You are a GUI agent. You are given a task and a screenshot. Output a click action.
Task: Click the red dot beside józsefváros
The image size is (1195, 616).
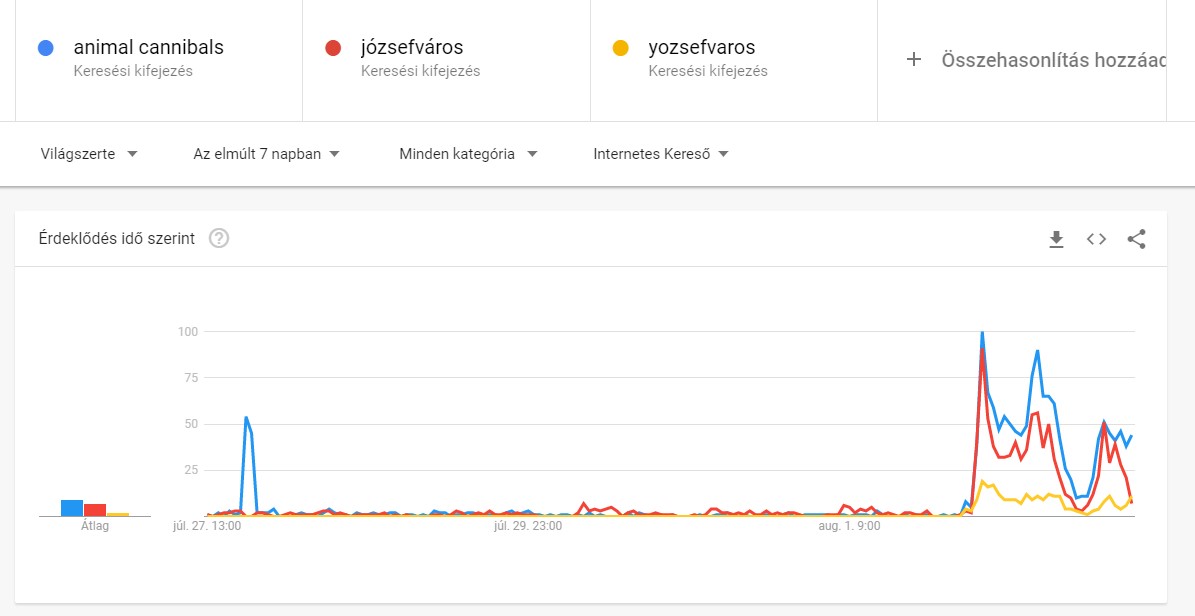click(333, 48)
